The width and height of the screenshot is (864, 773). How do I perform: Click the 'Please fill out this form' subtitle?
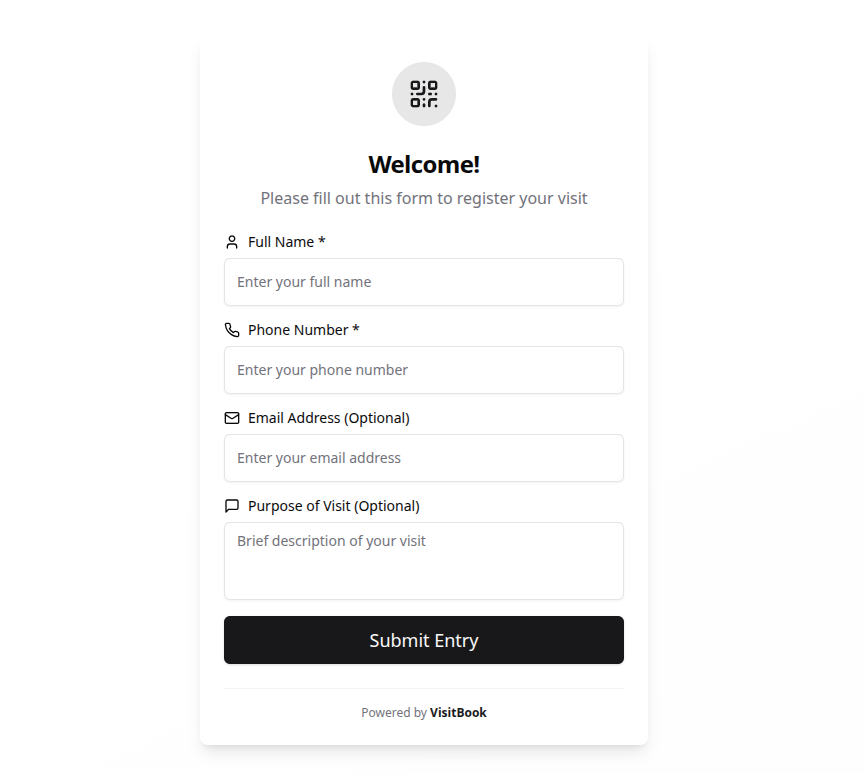tap(424, 198)
